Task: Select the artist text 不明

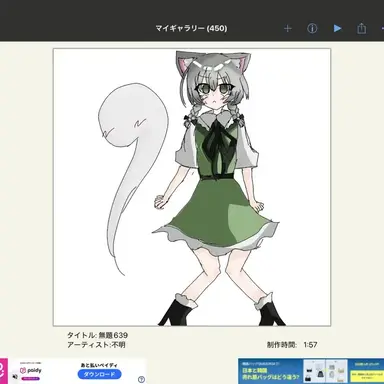Action: pos(118,345)
